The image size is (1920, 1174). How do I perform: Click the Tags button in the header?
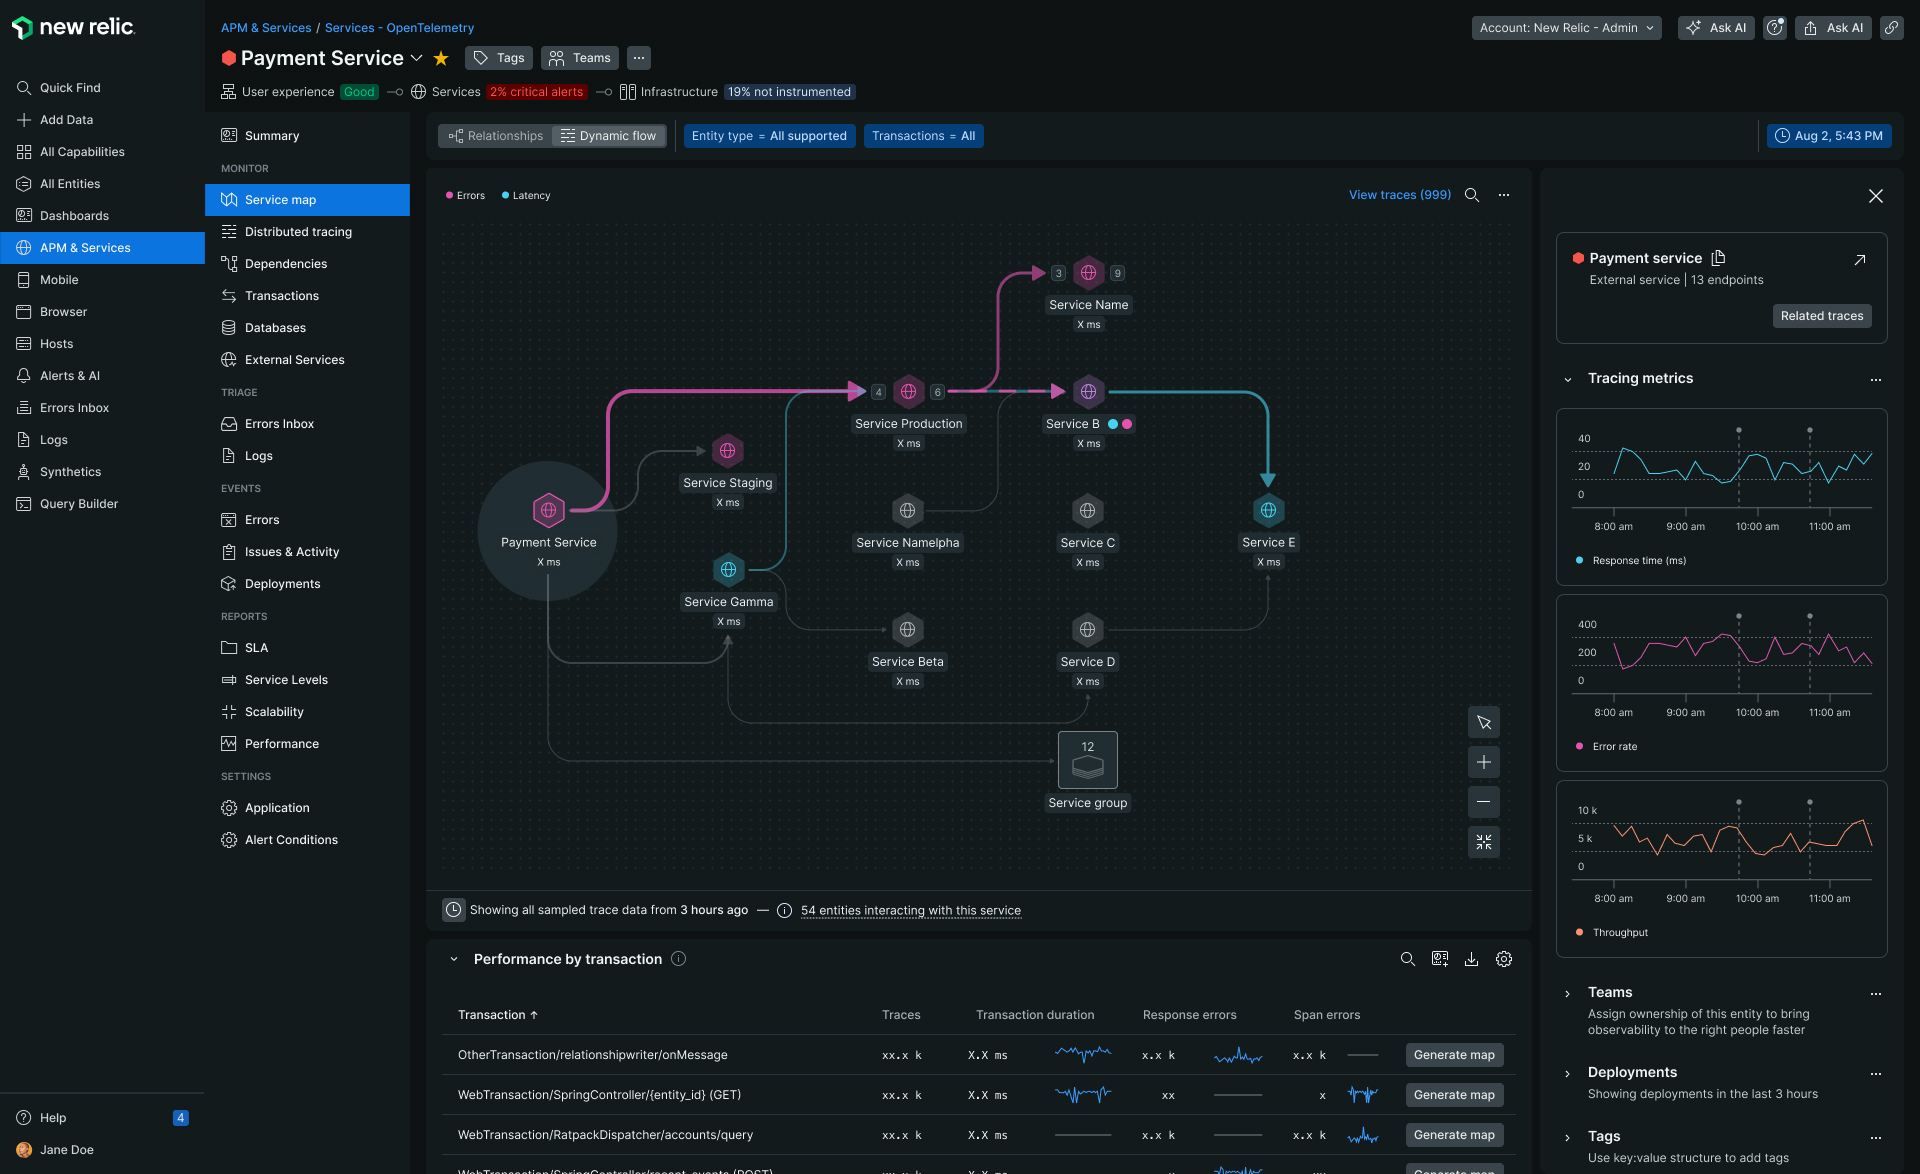pos(499,58)
